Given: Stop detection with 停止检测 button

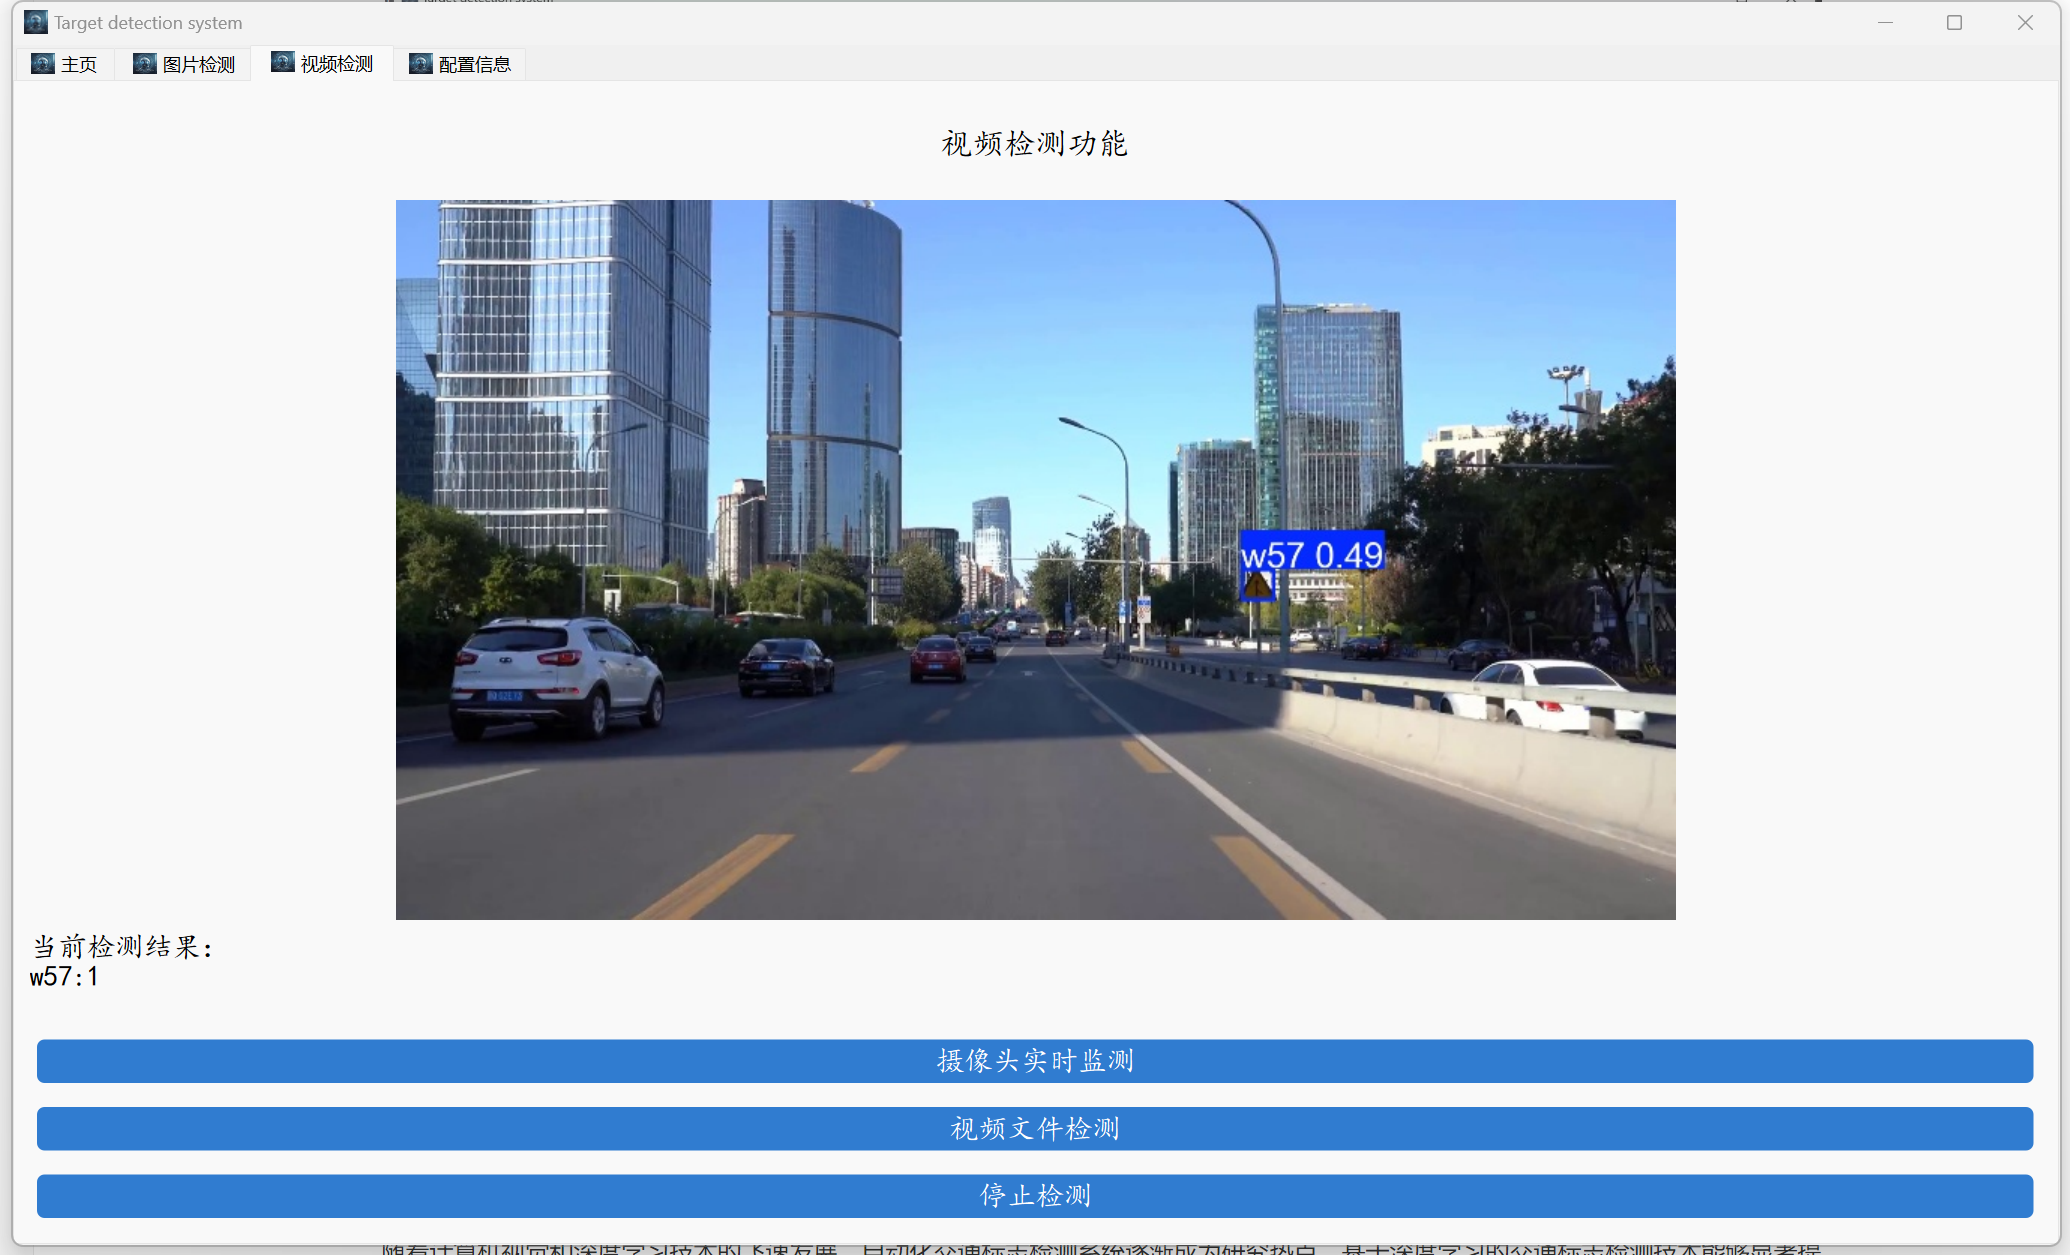Looking at the screenshot, I should [1035, 1196].
